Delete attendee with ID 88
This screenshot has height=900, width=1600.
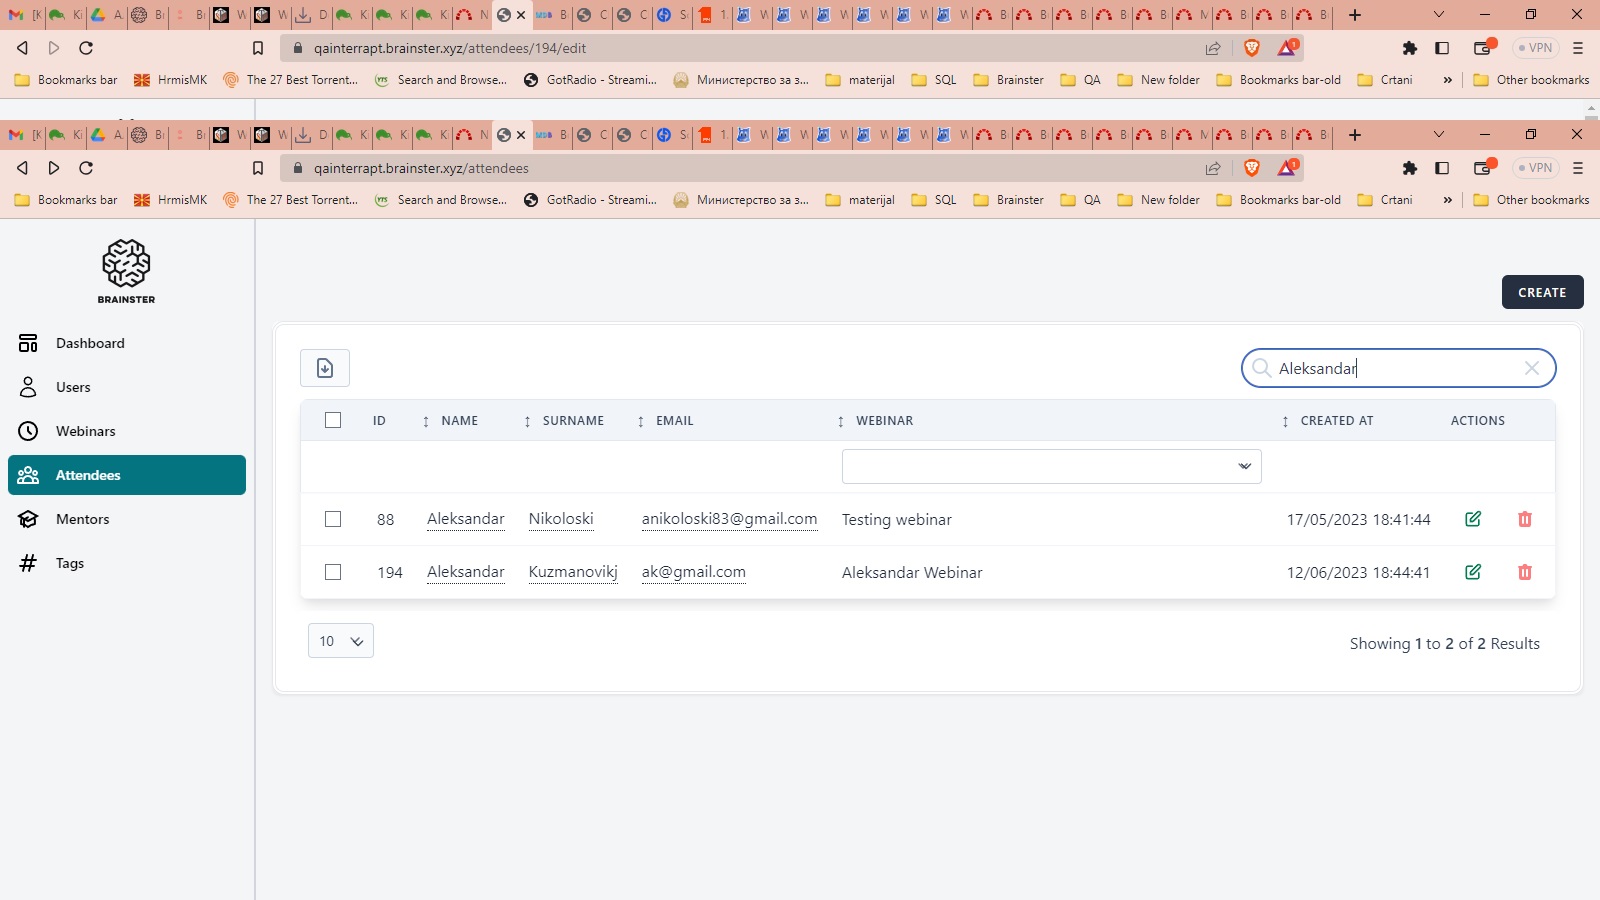[x=1524, y=519]
